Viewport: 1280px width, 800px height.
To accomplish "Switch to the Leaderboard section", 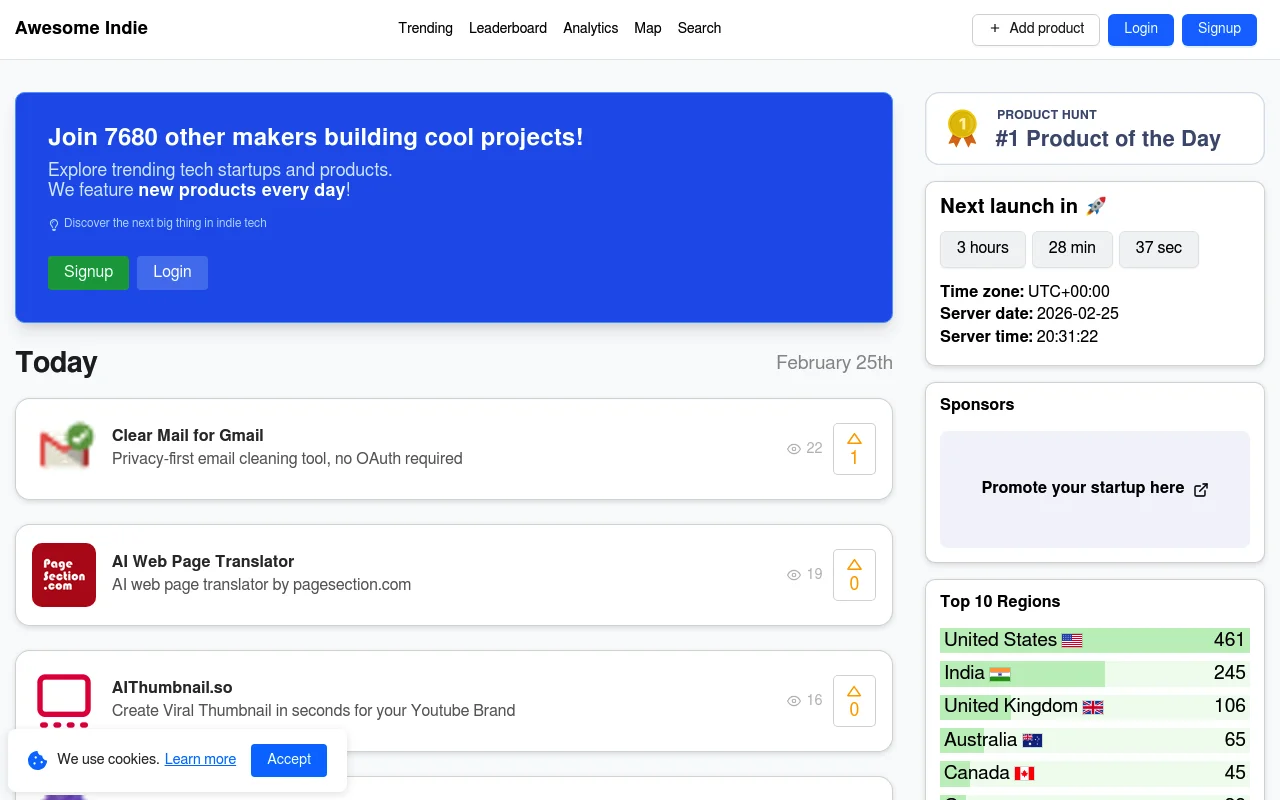I will coord(508,28).
